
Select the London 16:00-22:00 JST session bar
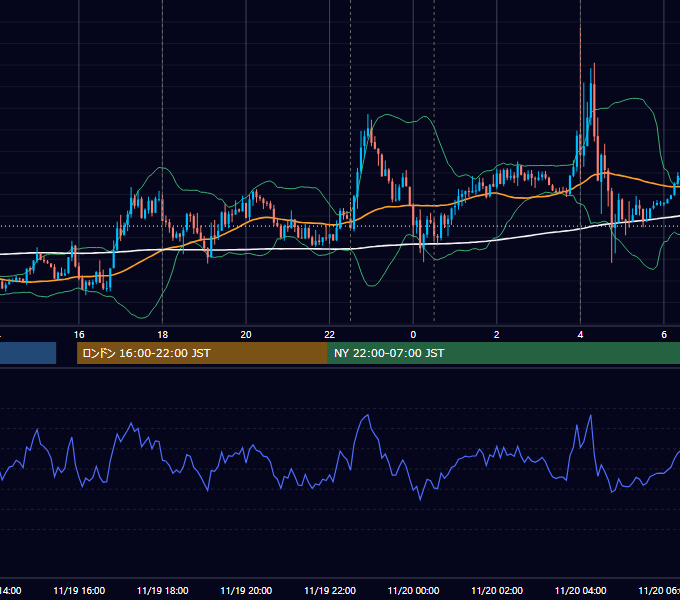coord(202,353)
